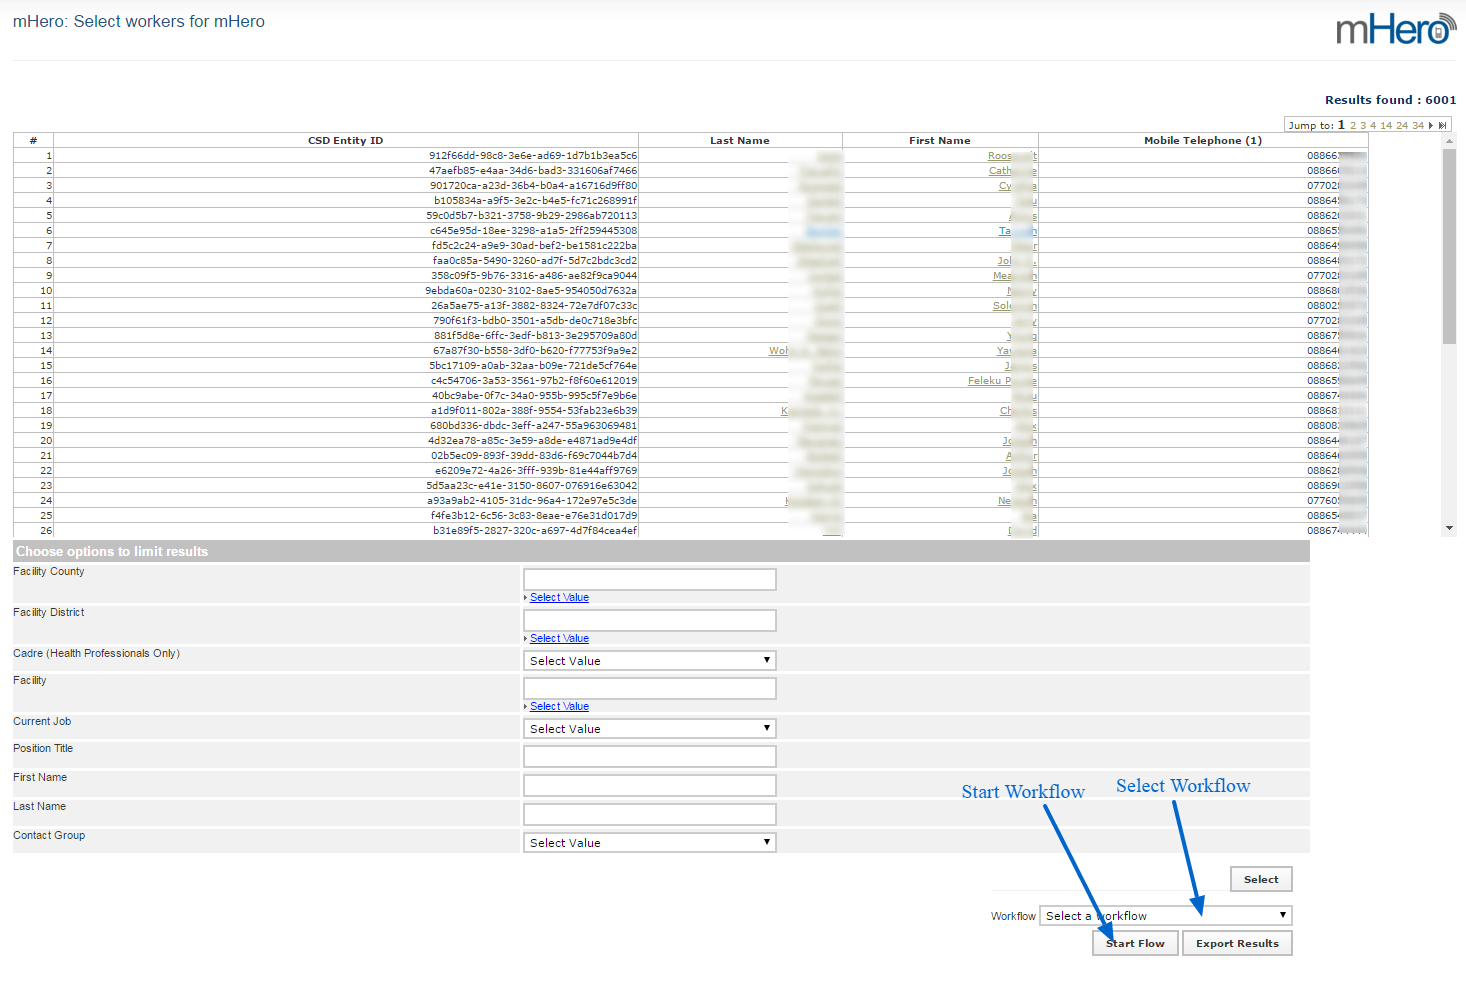Click the Last Name column header
1466x986 pixels.
740,140
